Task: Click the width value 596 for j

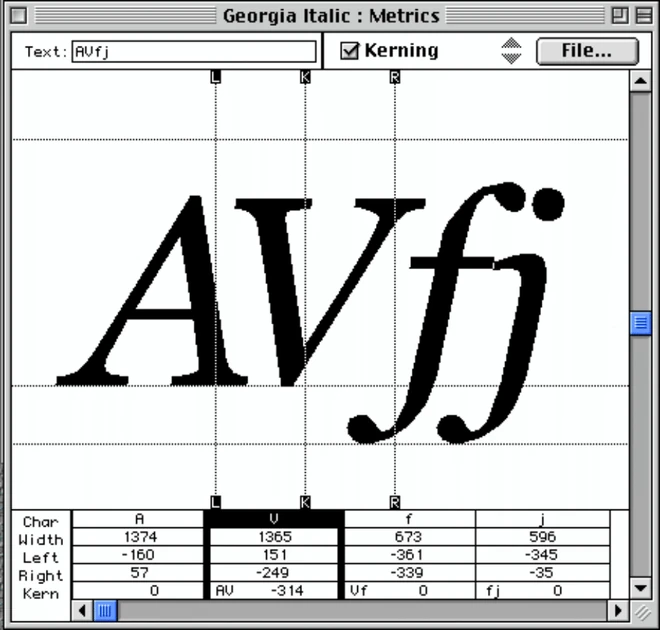Action: point(543,537)
